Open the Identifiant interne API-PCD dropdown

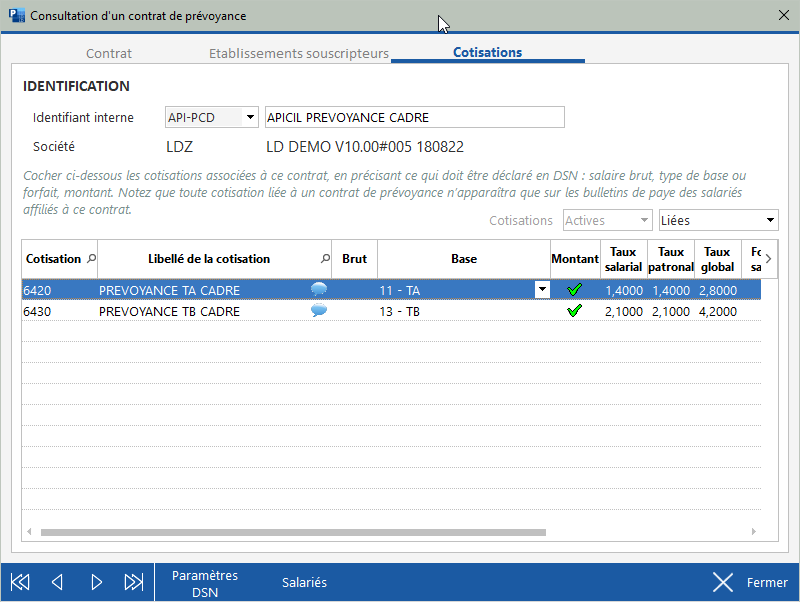point(250,118)
